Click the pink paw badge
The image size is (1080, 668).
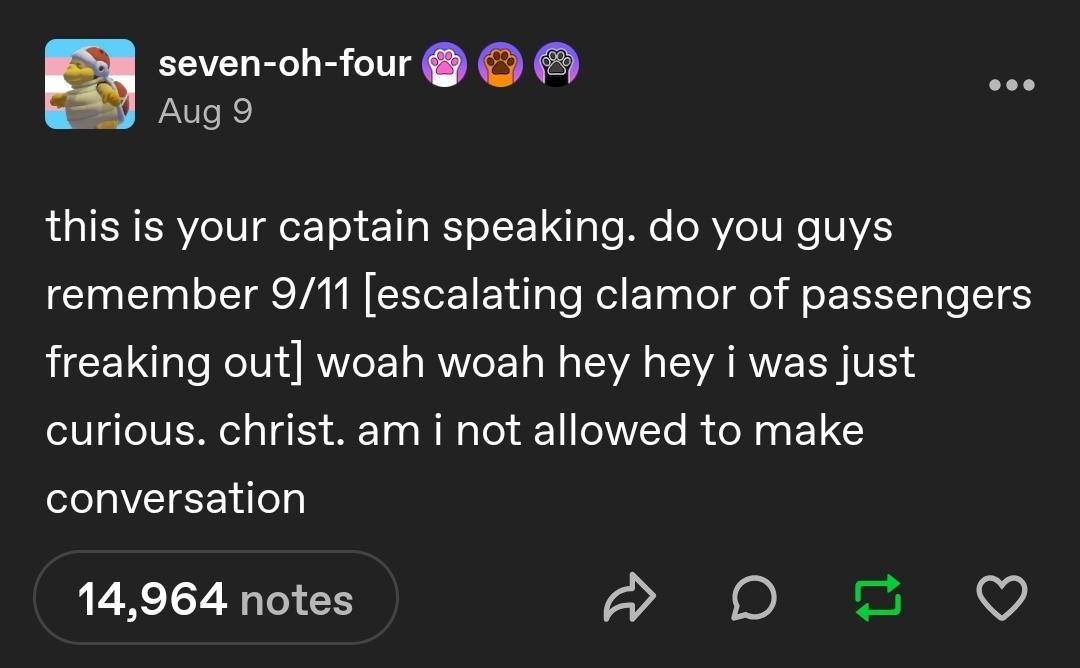click(445, 65)
